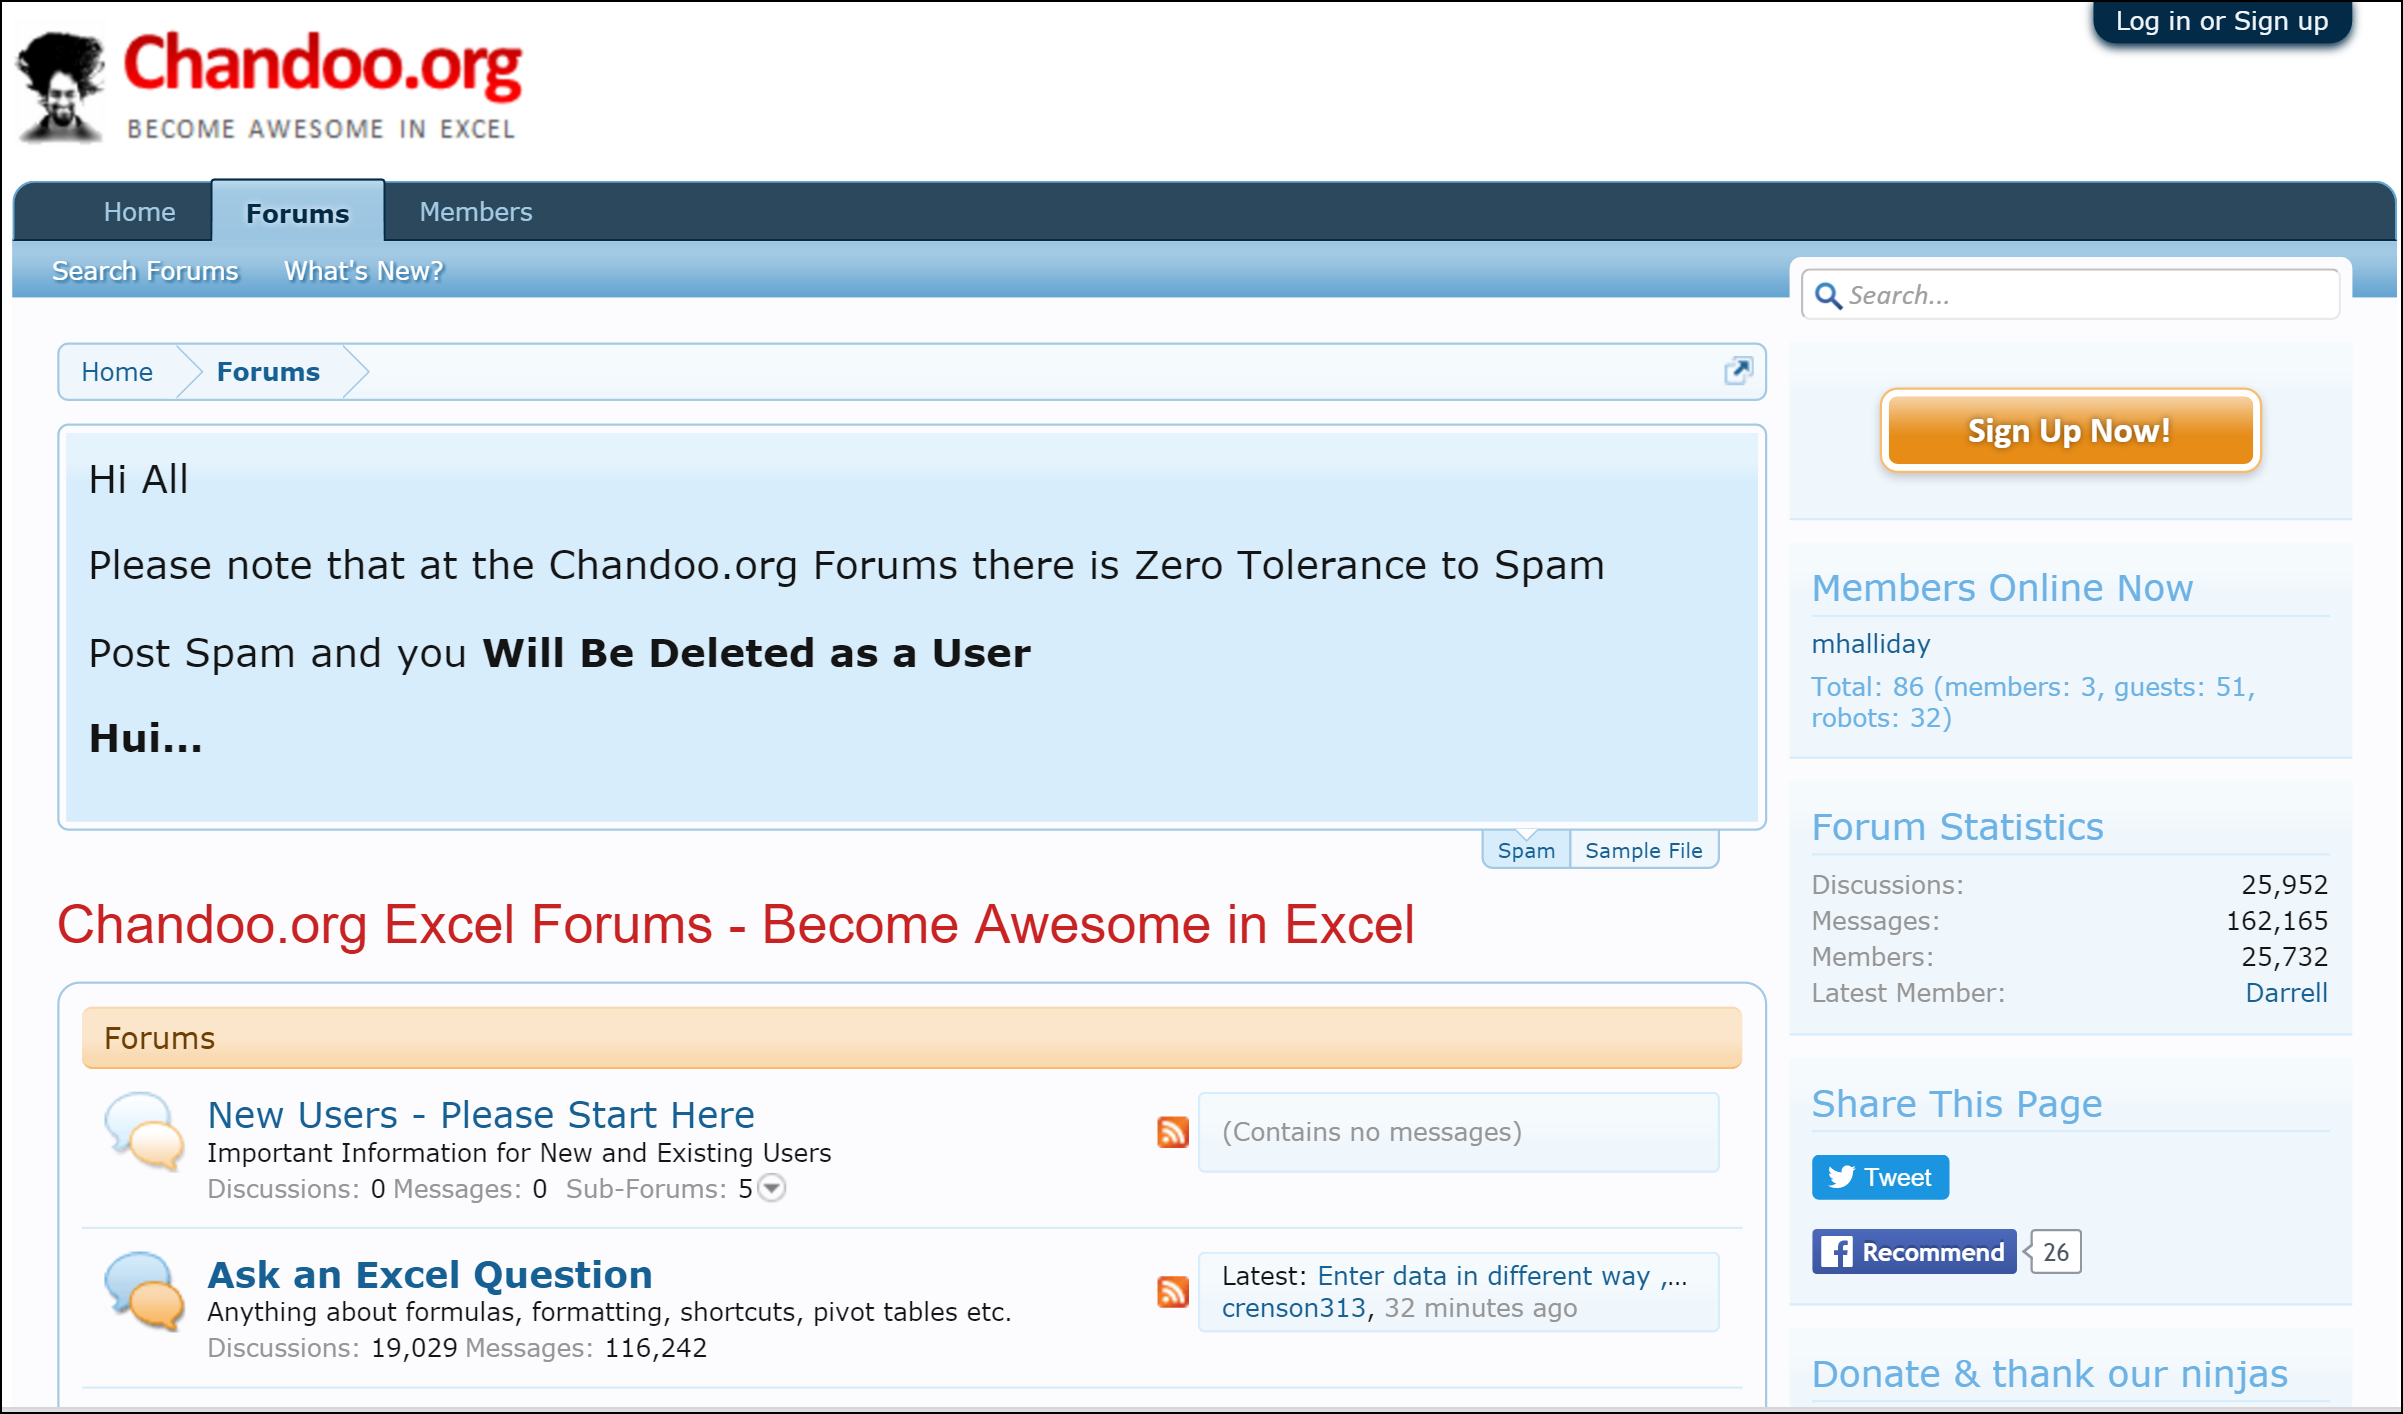Switch to the Sample File notice tab

(1643, 850)
